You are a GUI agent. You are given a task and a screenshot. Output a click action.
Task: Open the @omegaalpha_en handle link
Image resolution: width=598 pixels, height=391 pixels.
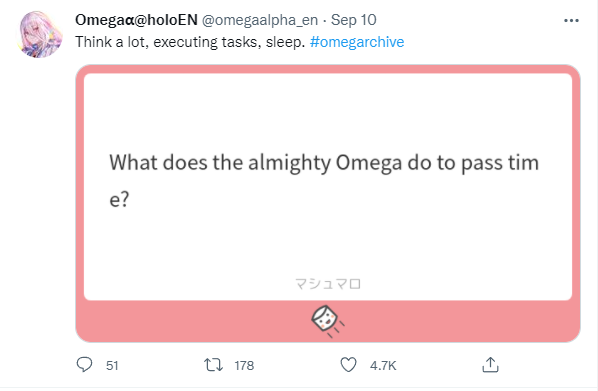point(260,20)
